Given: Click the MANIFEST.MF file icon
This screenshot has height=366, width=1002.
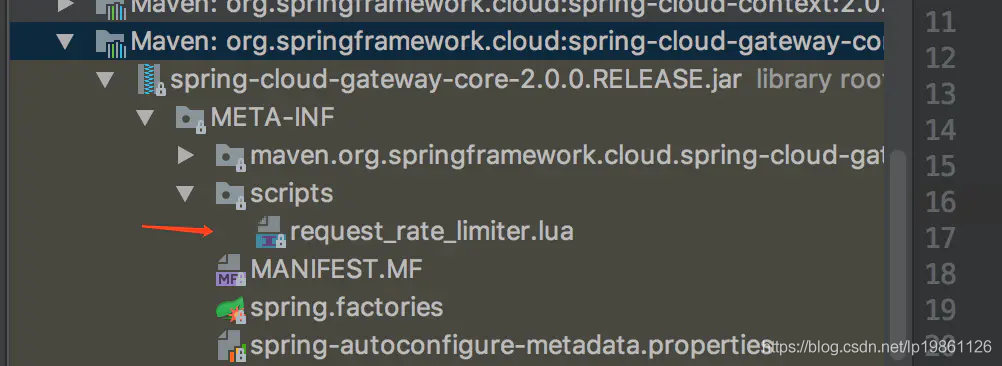Looking at the screenshot, I should click(x=230, y=270).
